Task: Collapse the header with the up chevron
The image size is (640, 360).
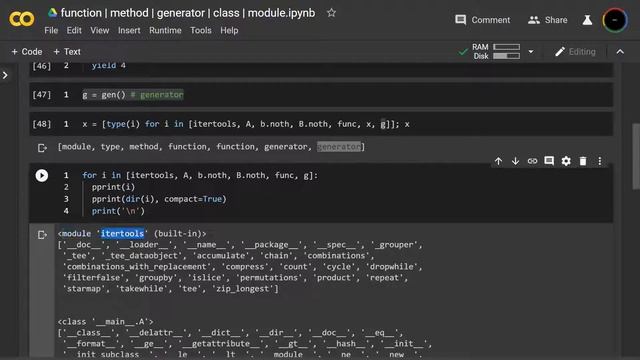Action: pyautogui.click(x=620, y=52)
